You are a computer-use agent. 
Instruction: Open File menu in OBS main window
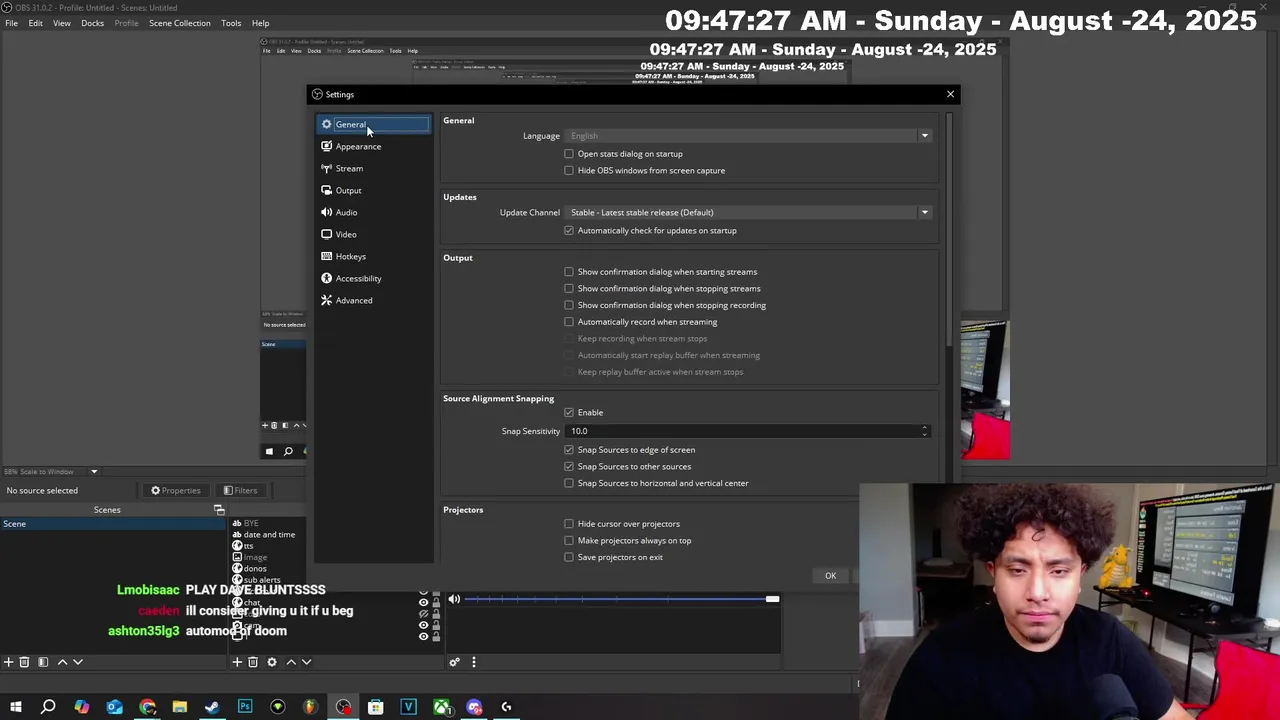pyautogui.click(x=11, y=23)
